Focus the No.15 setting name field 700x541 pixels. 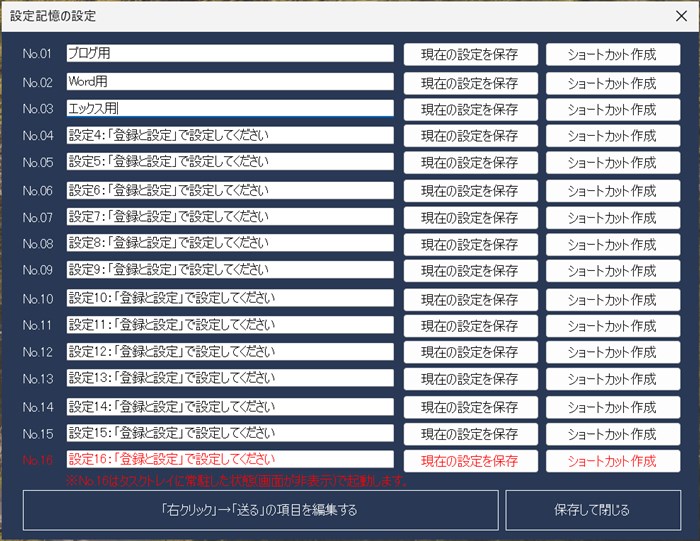[x=230, y=433]
